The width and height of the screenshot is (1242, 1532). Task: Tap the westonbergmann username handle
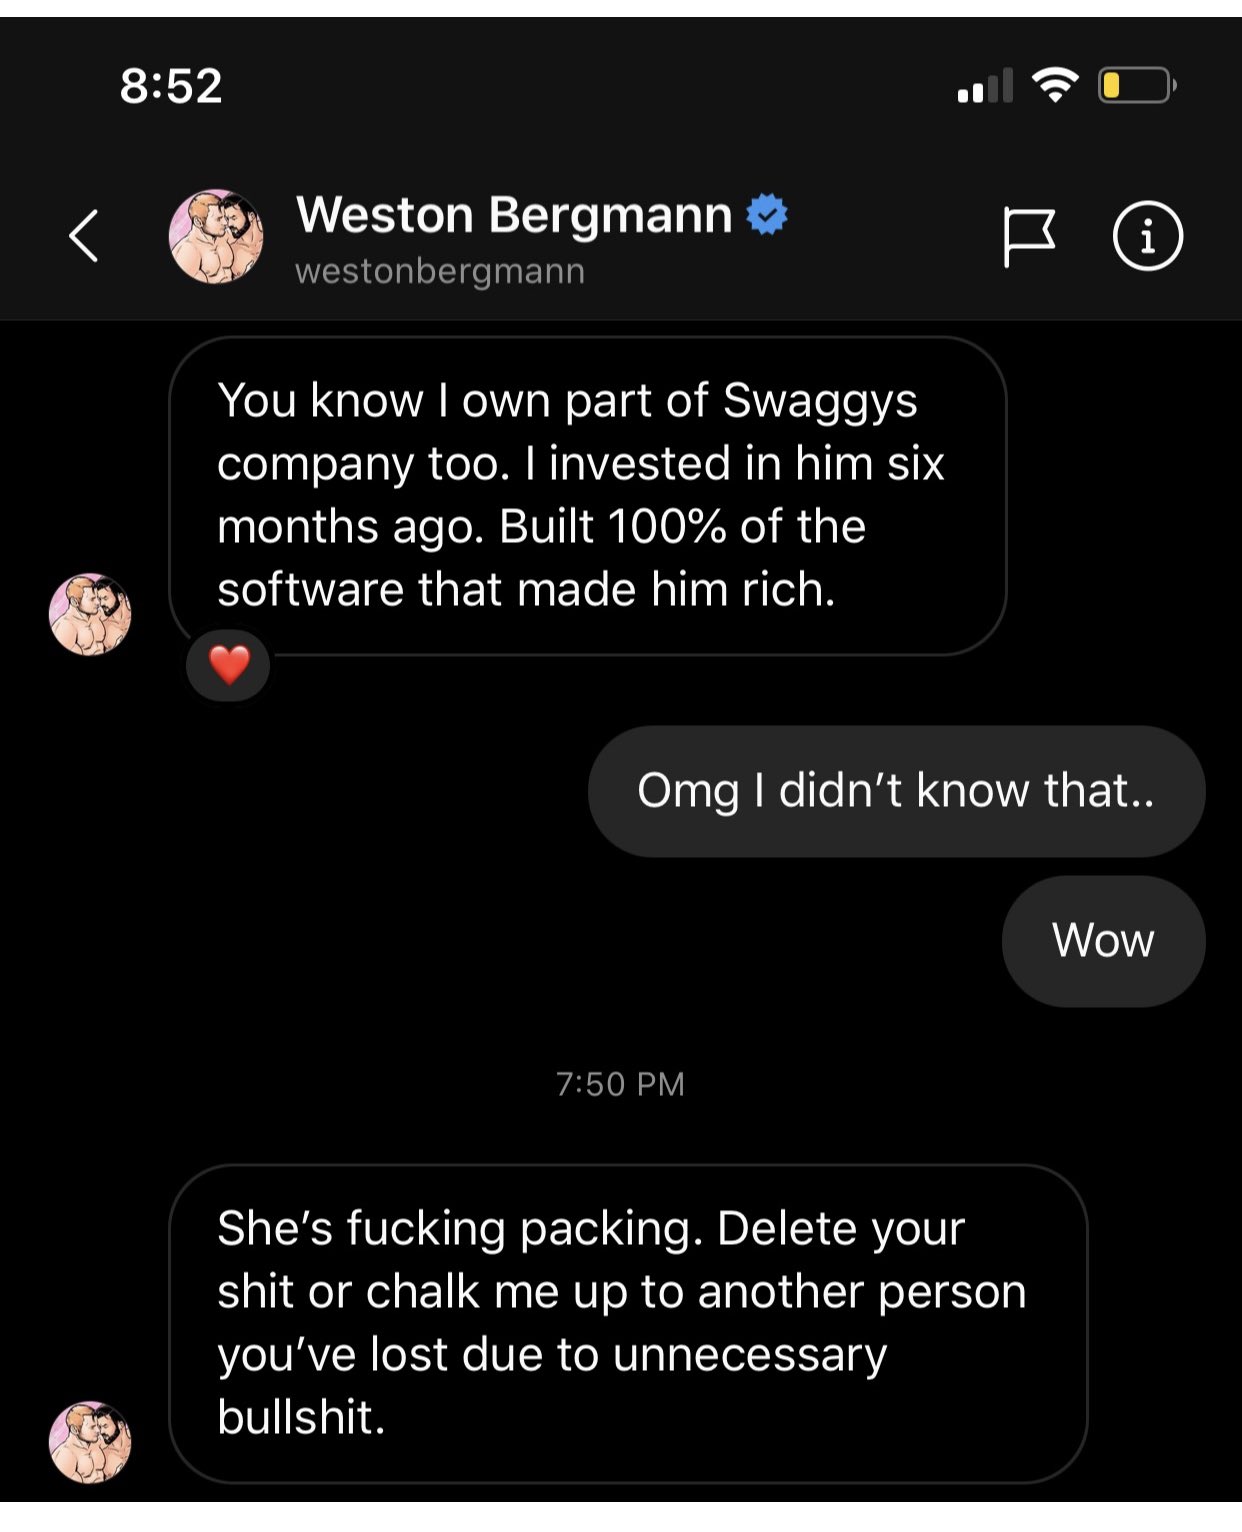(x=440, y=271)
